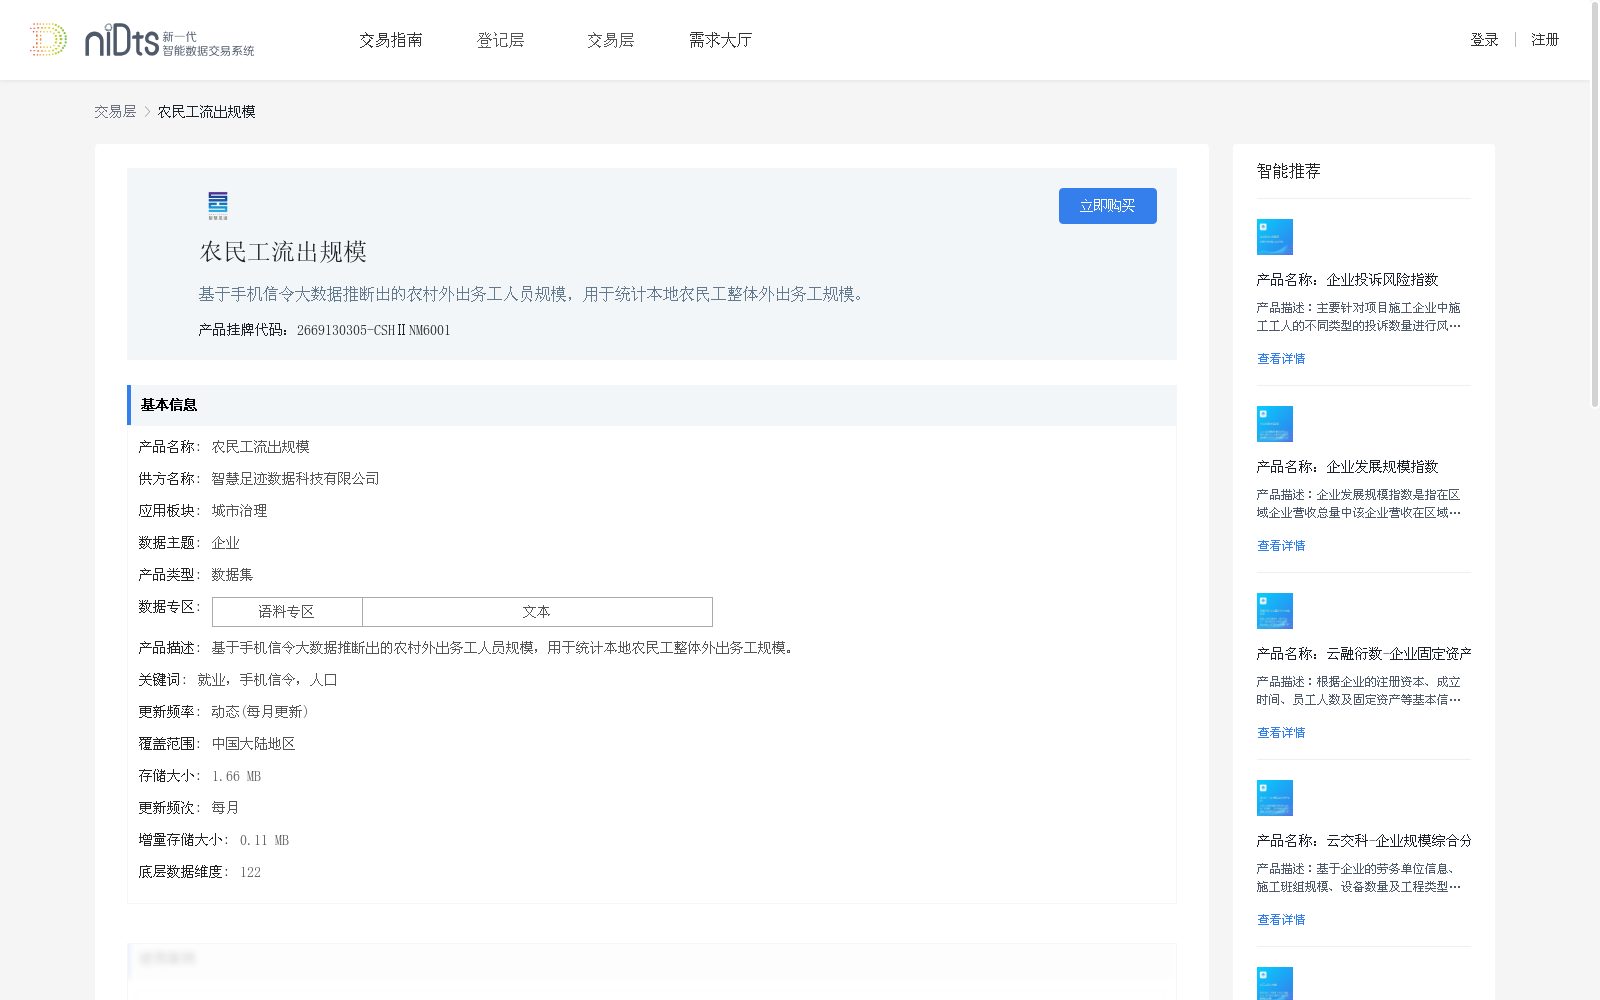Open 查看详情 for 企业发展规模指数
Viewport: 1600px width, 1000px height.
pos(1281,546)
